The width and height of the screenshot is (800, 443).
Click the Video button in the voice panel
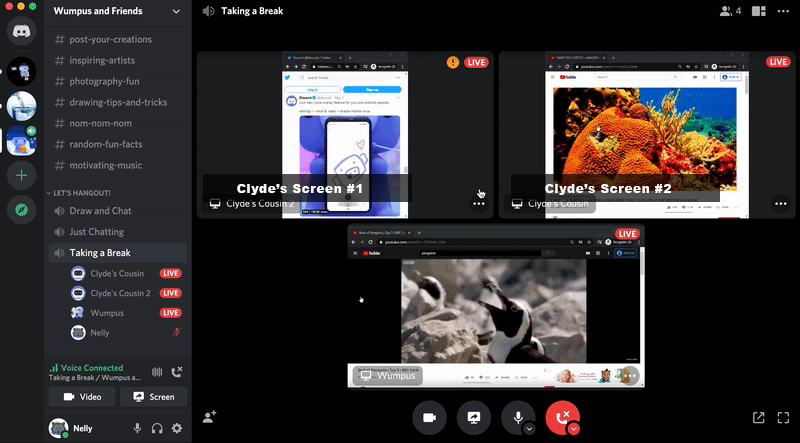click(82, 397)
